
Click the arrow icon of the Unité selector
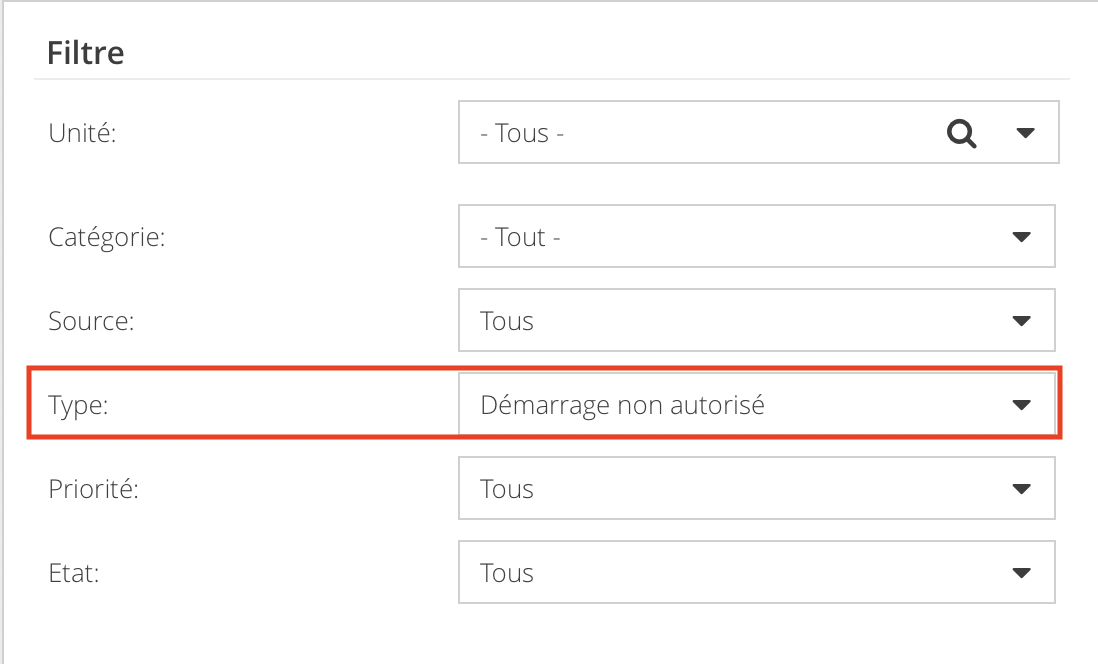(x=1025, y=133)
